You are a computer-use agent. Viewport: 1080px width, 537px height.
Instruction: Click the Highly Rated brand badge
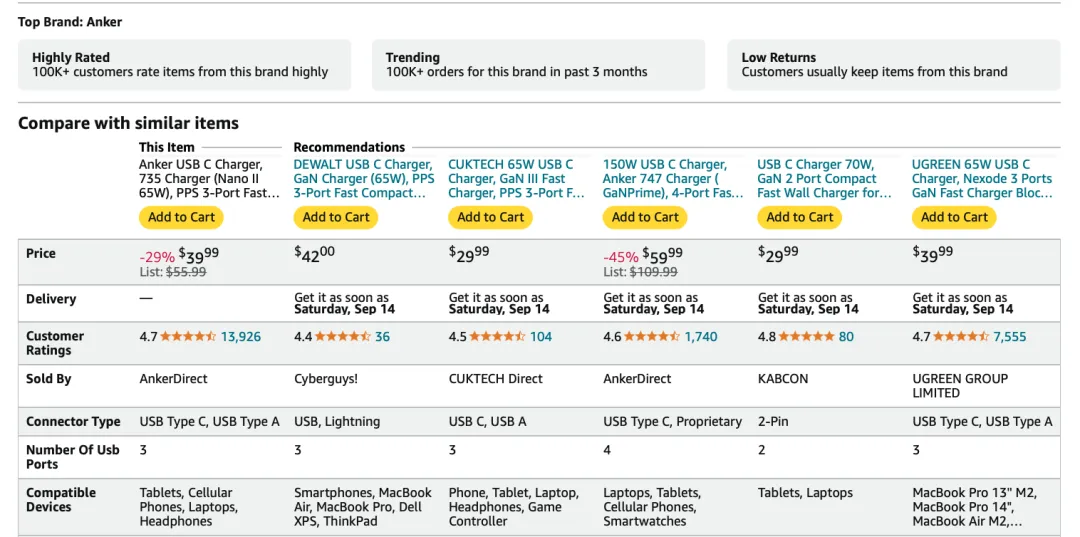(185, 65)
